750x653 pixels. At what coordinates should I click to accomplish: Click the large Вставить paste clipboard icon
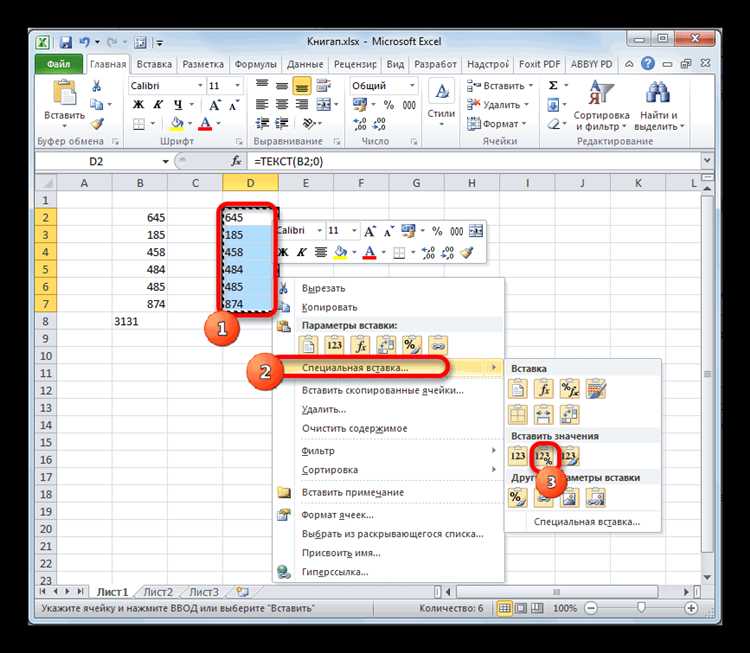65,92
